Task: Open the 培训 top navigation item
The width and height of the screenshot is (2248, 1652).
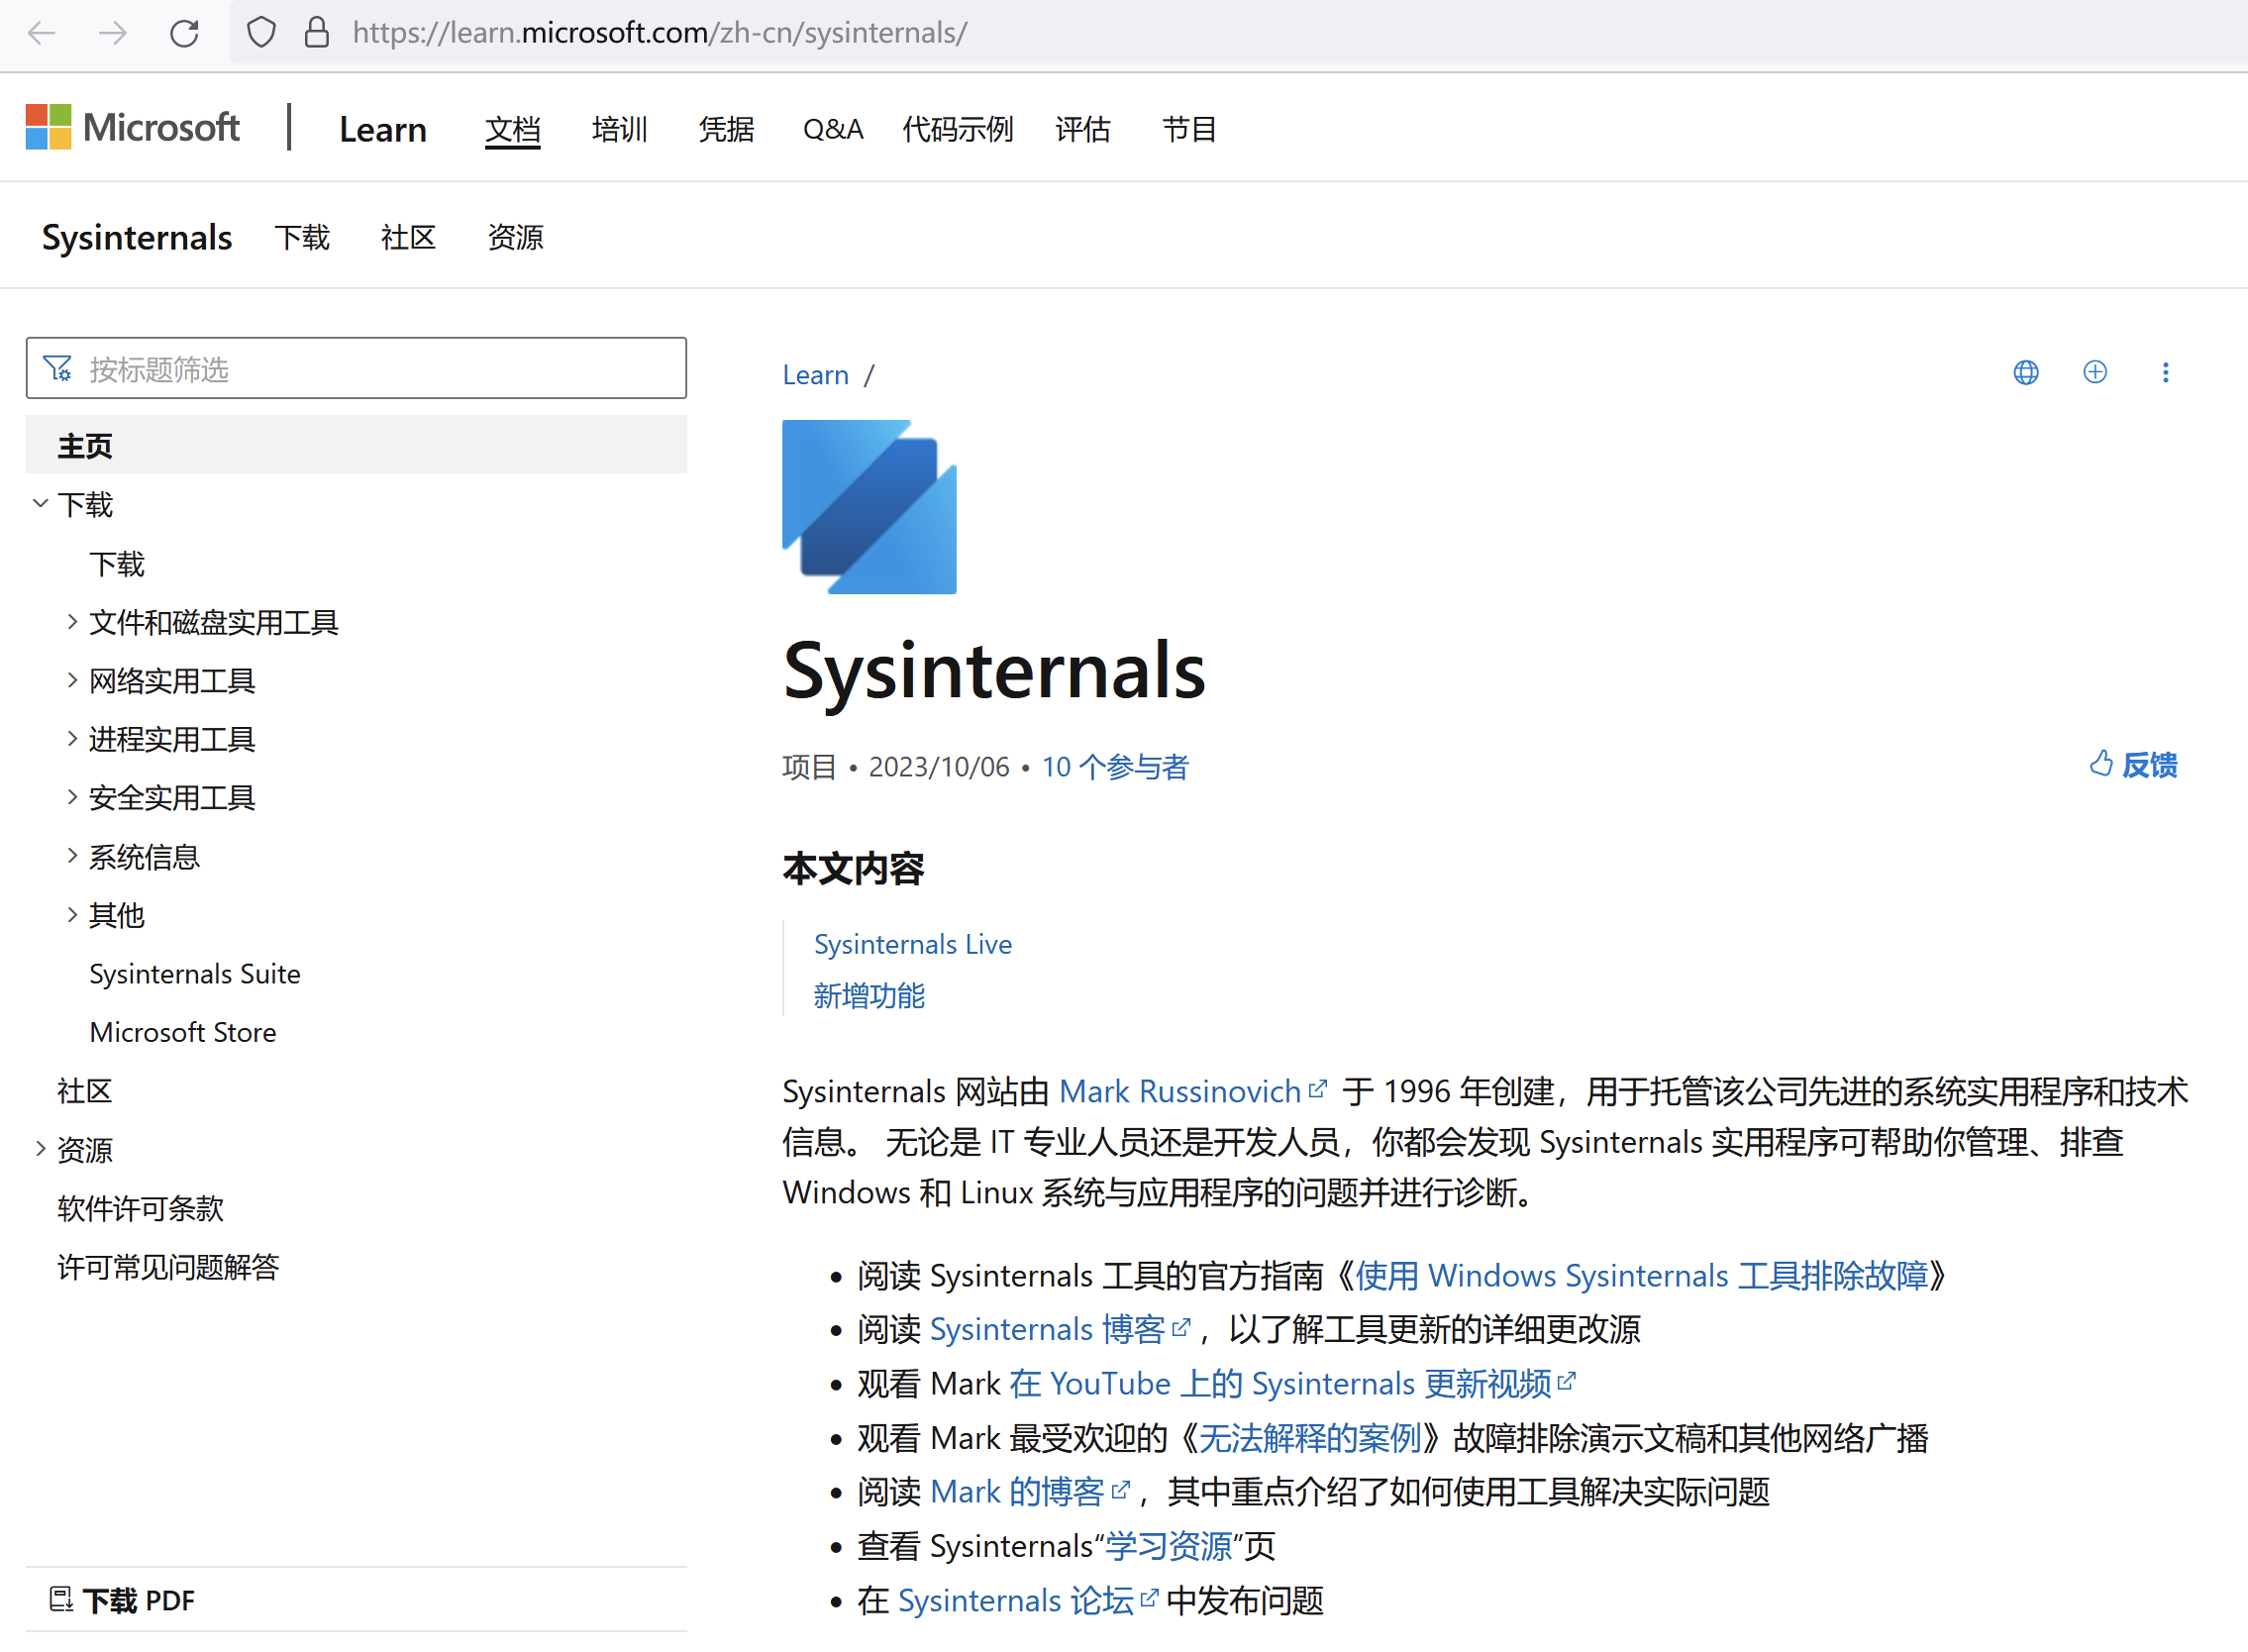Action: coord(619,129)
